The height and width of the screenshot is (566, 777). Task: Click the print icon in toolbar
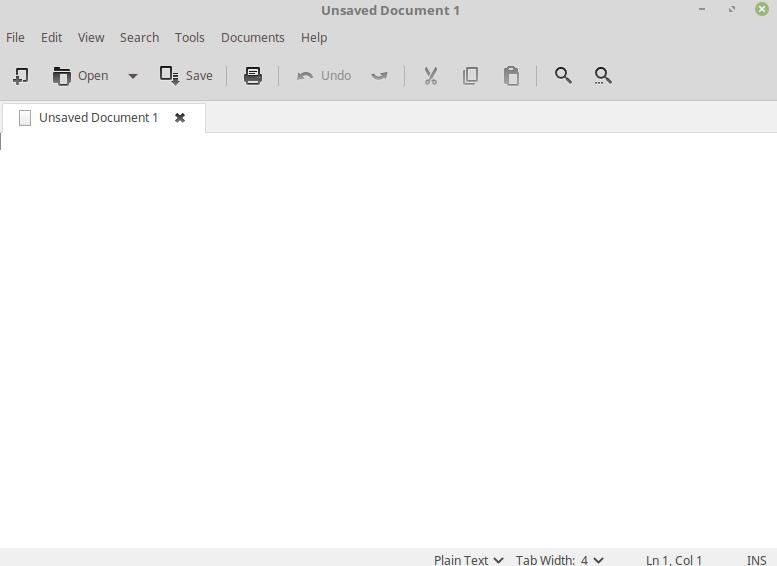click(x=253, y=76)
